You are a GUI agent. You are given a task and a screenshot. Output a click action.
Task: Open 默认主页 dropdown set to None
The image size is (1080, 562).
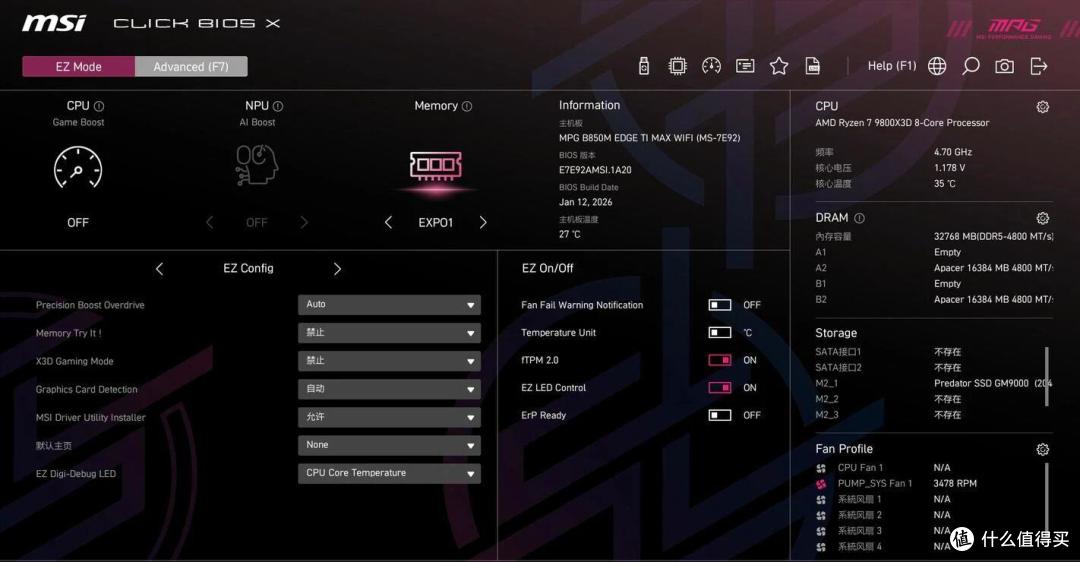[x=389, y=445]
